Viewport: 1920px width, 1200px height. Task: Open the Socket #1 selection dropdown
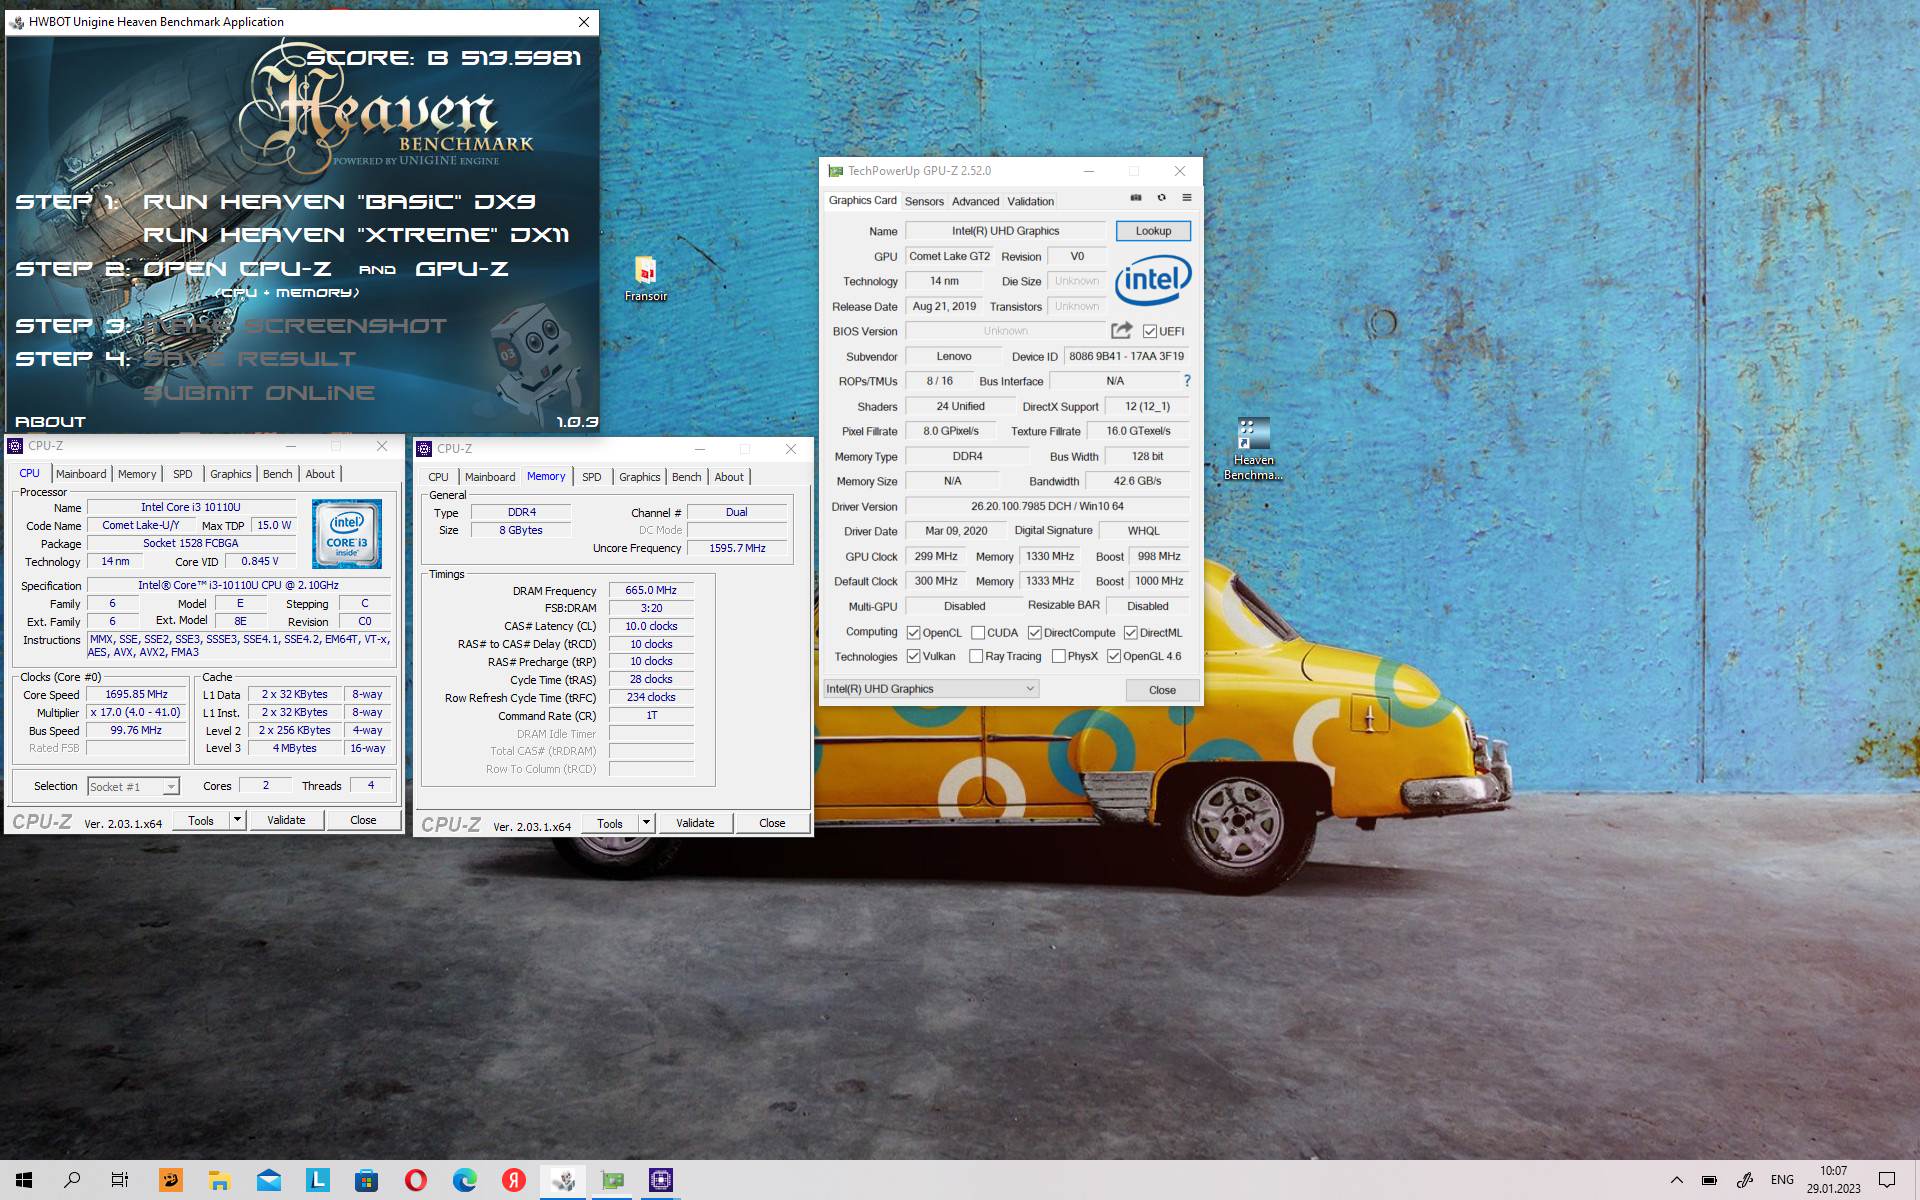click(x=134, y=787)
